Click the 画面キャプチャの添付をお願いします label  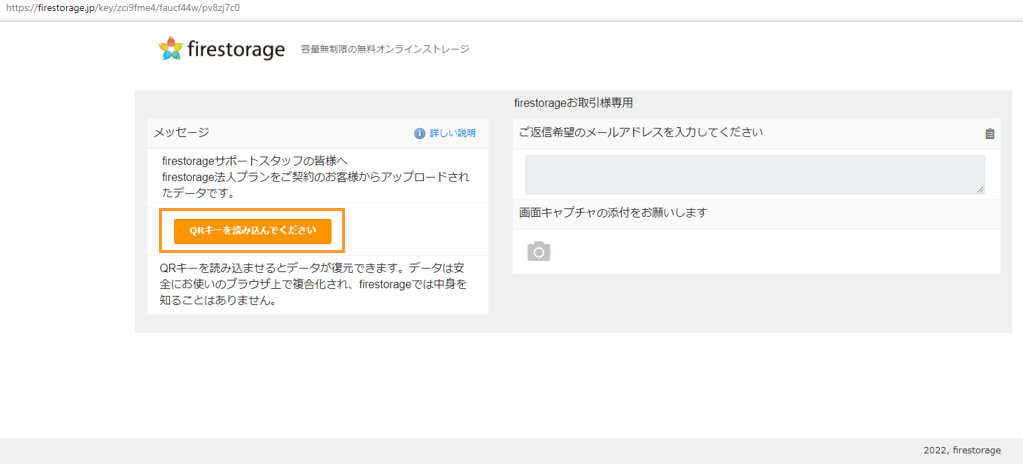click(x=613, y=213)
